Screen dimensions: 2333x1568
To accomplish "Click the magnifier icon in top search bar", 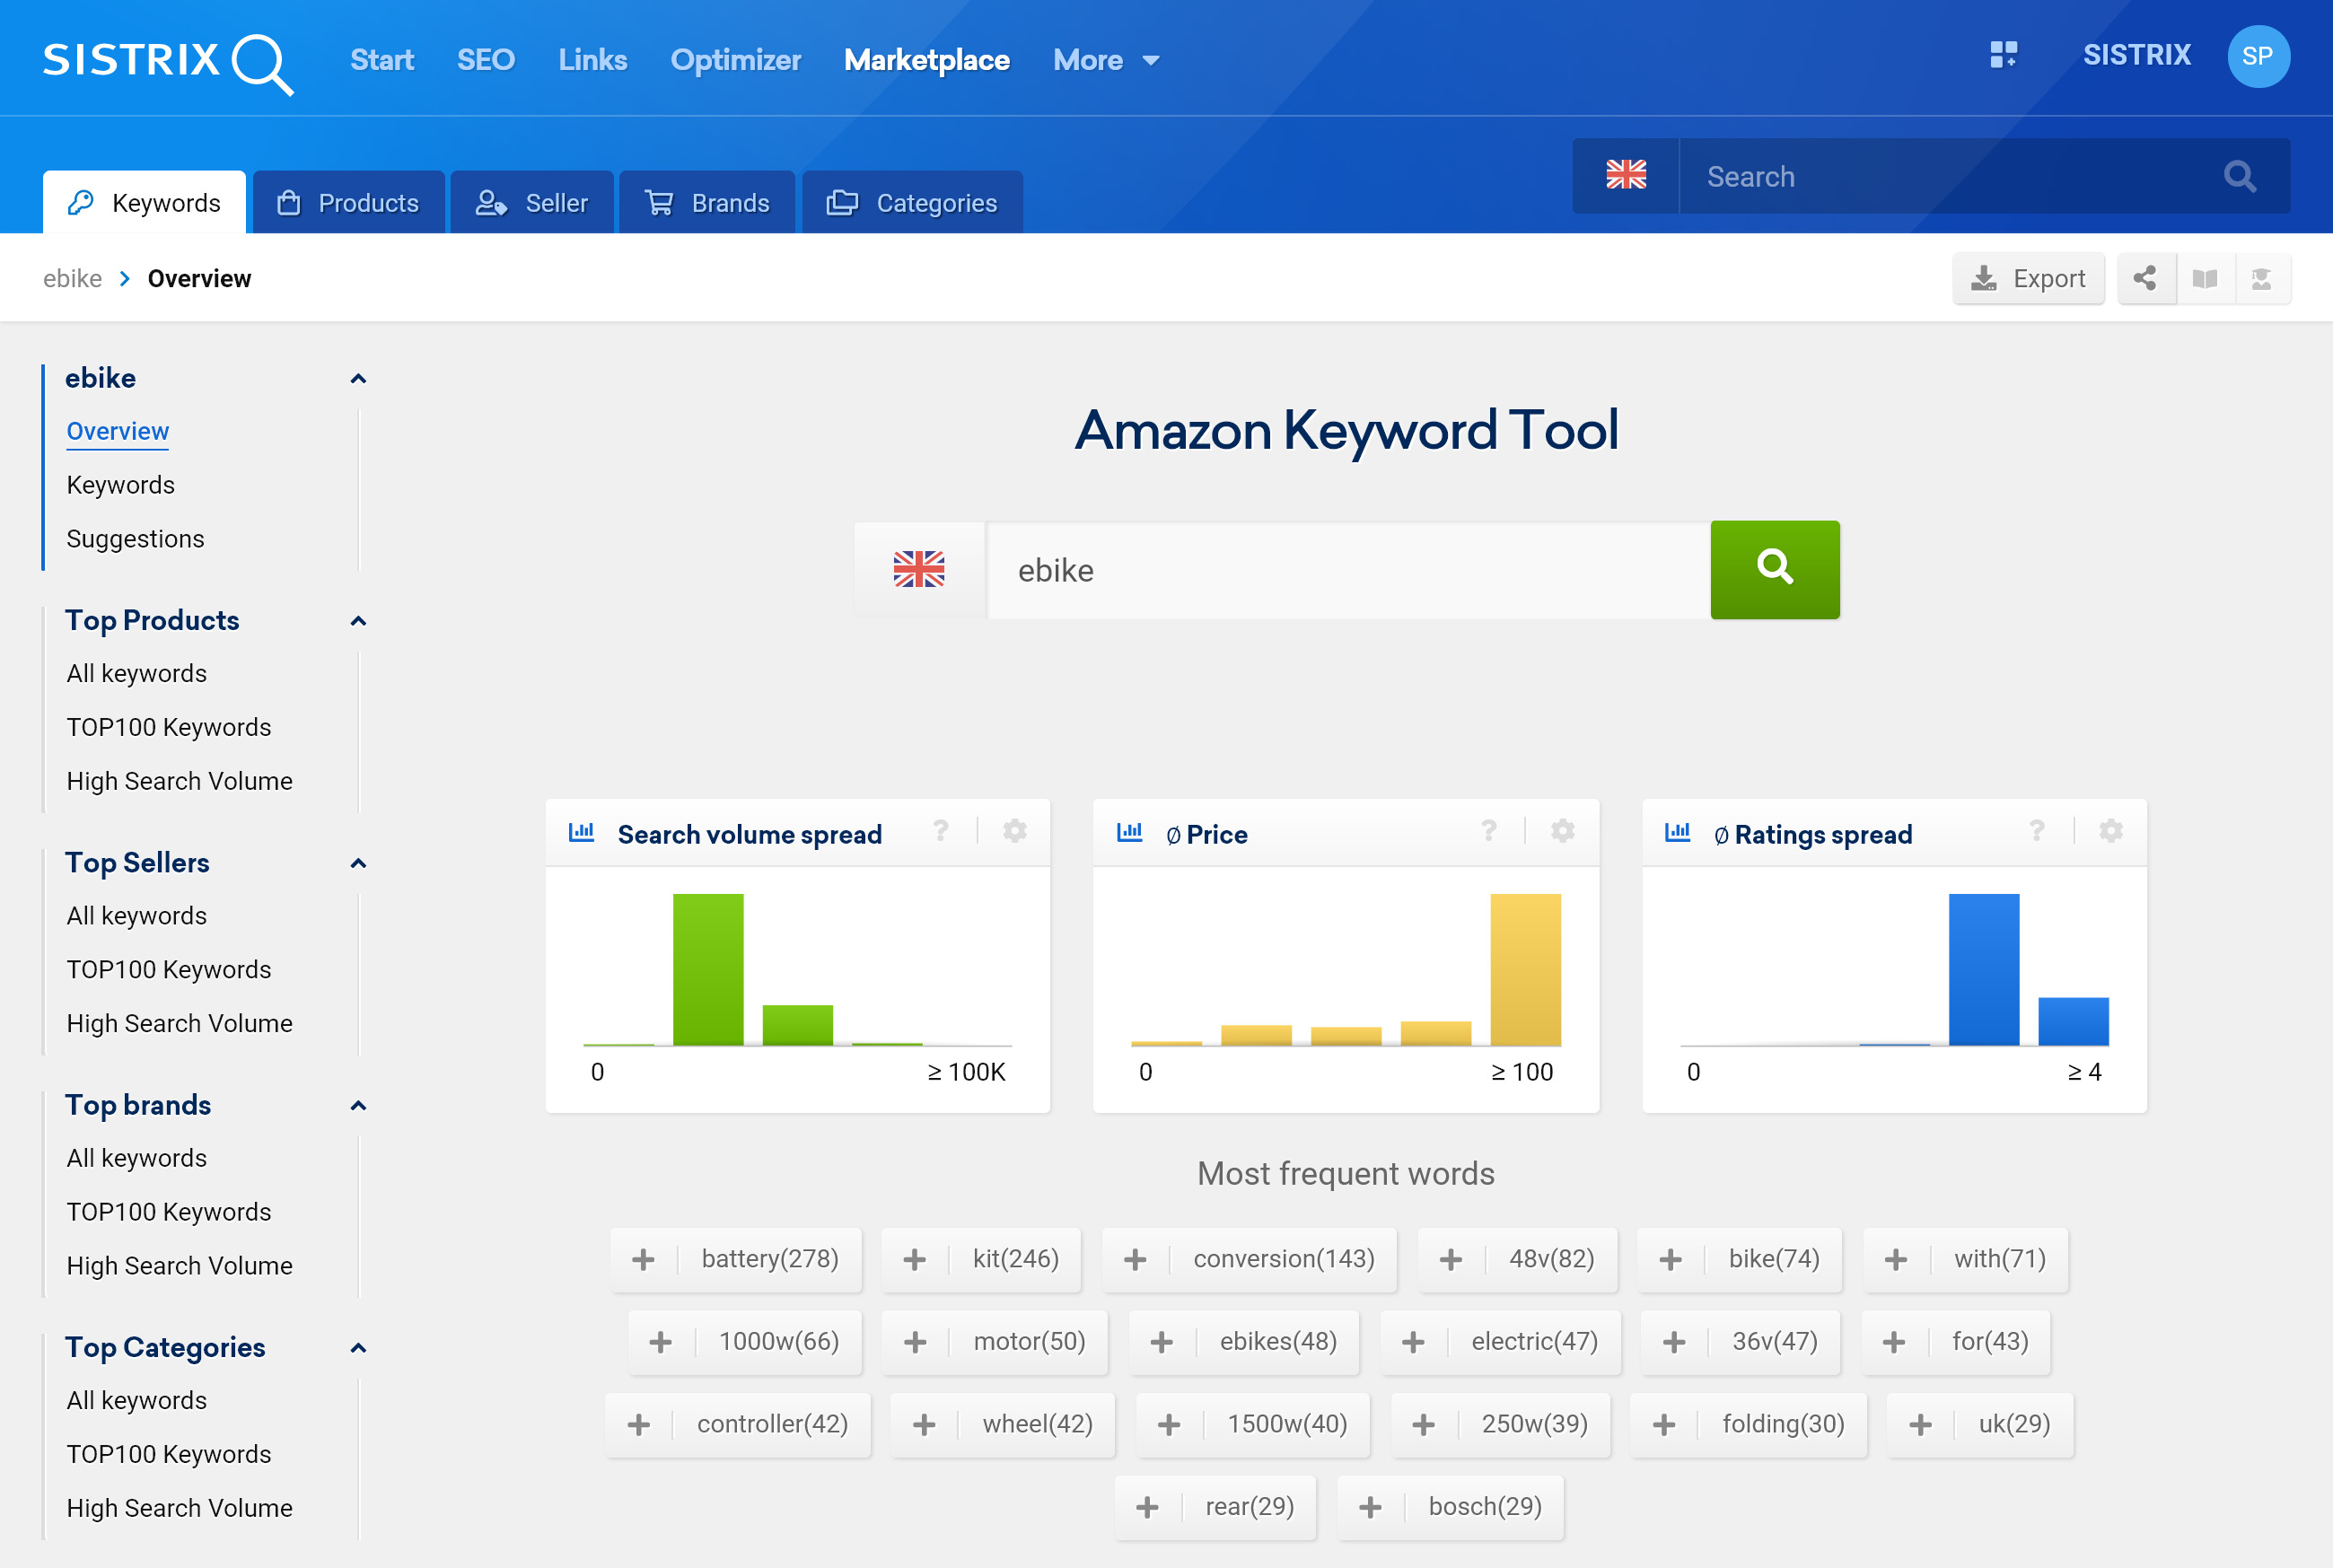I will pos(2239,177).
